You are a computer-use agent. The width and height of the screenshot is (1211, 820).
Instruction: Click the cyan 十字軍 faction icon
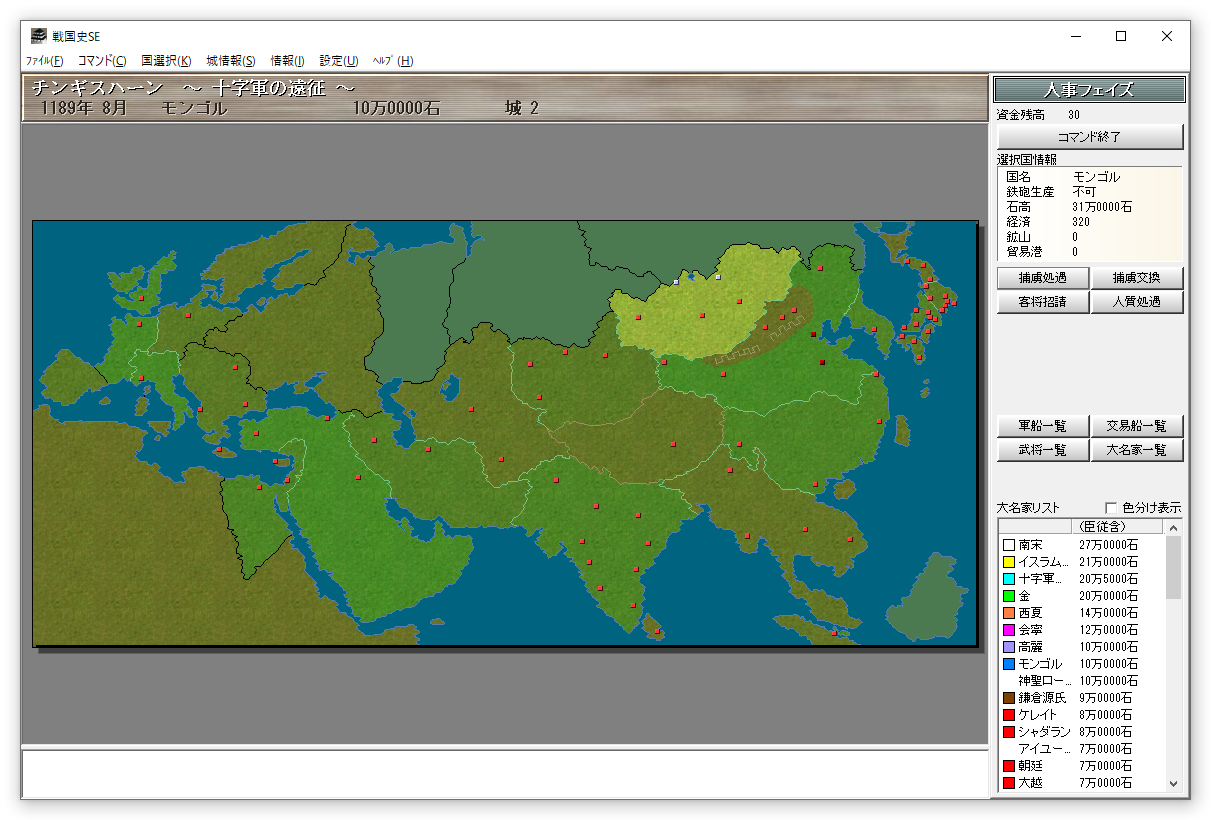tap(1008, 579)
